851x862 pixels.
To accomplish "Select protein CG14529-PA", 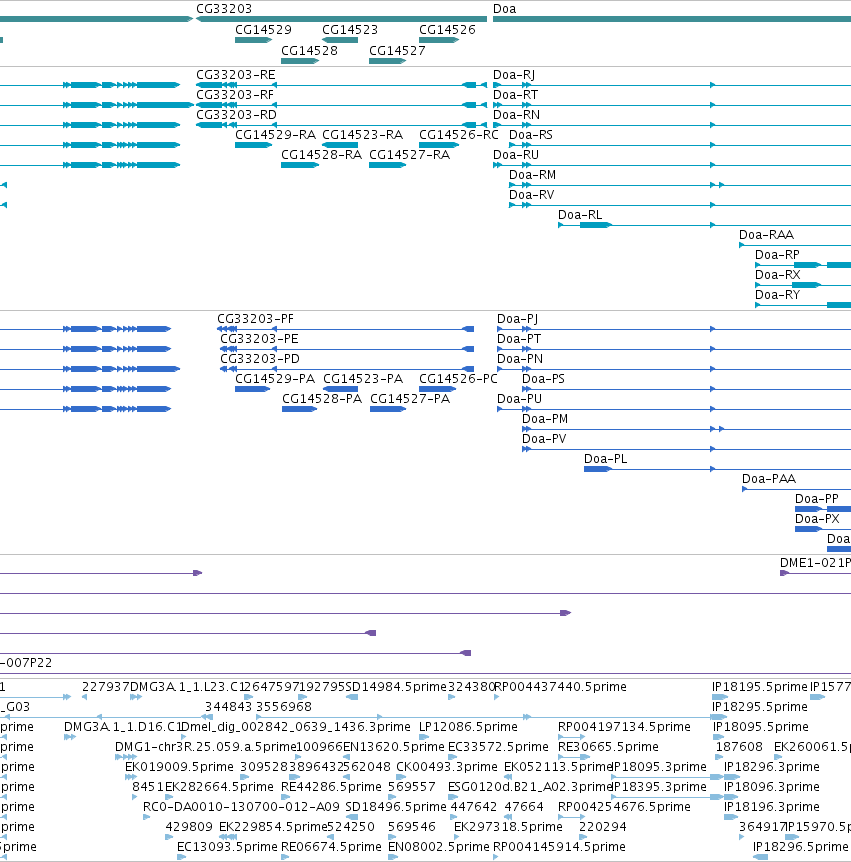I will click(275, 379).
